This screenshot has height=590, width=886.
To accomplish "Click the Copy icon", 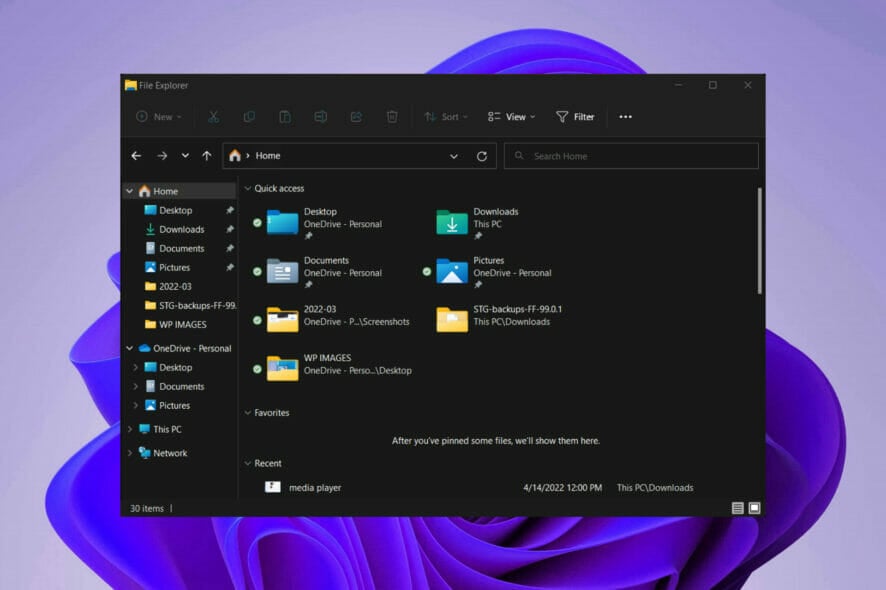I will [x=249, y=116].
